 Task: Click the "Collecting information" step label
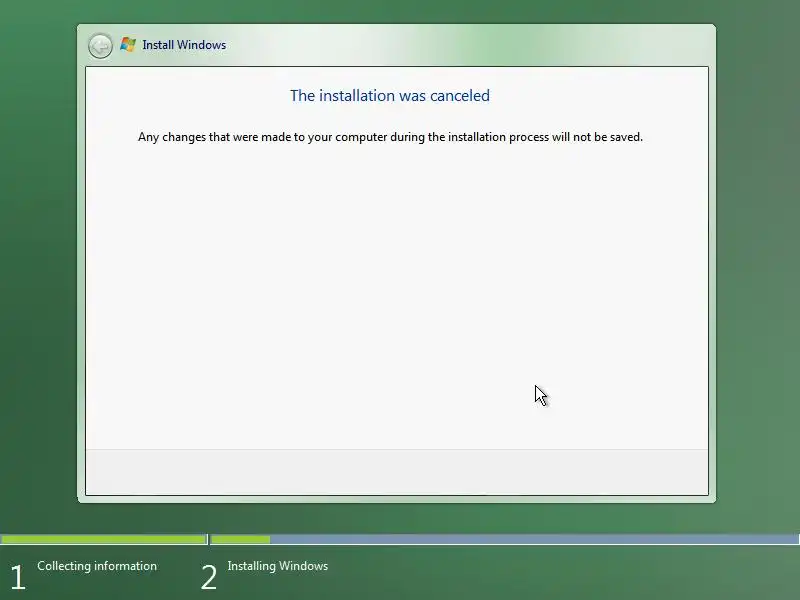point(97,566)
